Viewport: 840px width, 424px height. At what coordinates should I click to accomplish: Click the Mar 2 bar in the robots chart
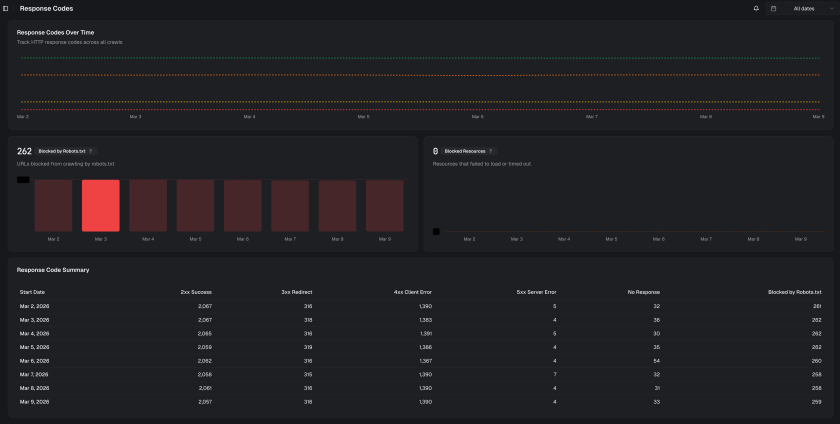(x=53, y=206)
